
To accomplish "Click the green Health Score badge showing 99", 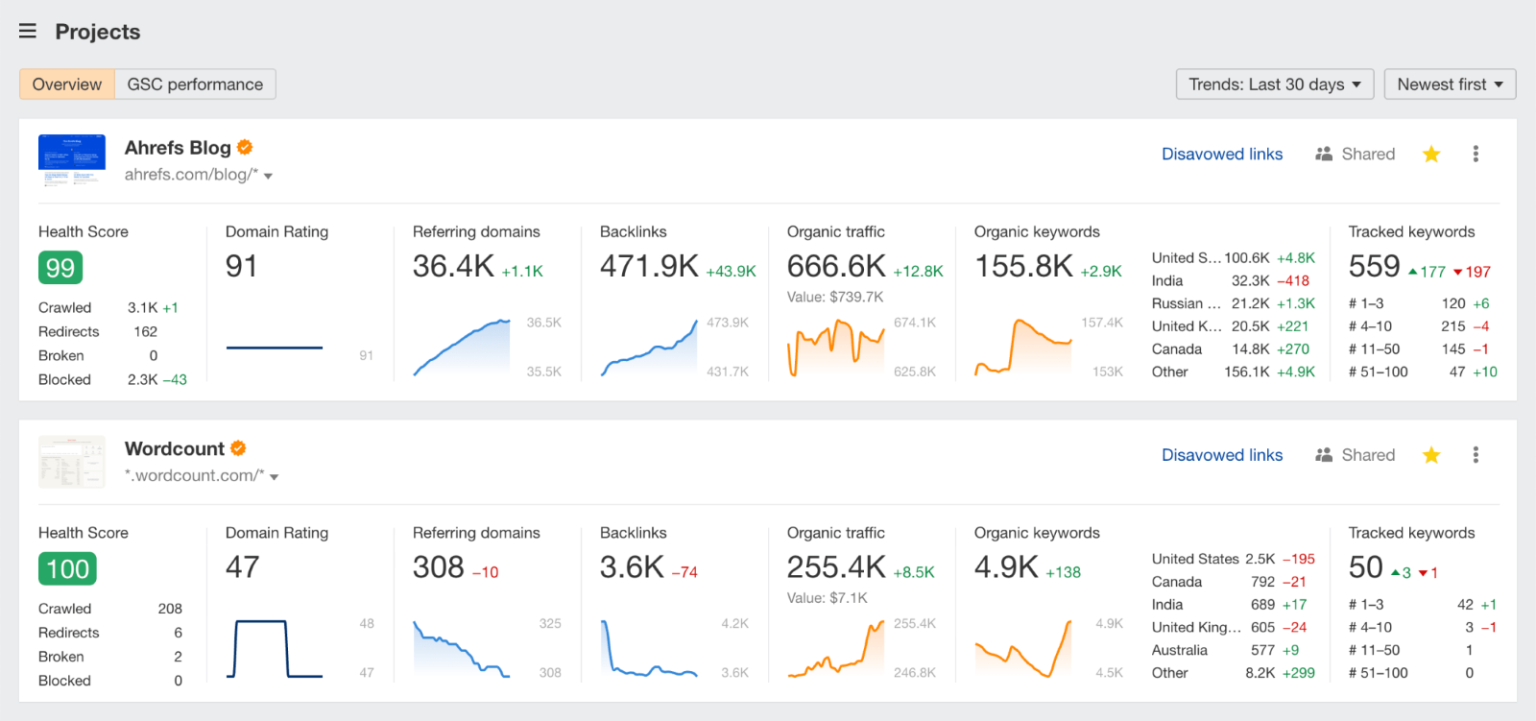I will click(59, 267).
